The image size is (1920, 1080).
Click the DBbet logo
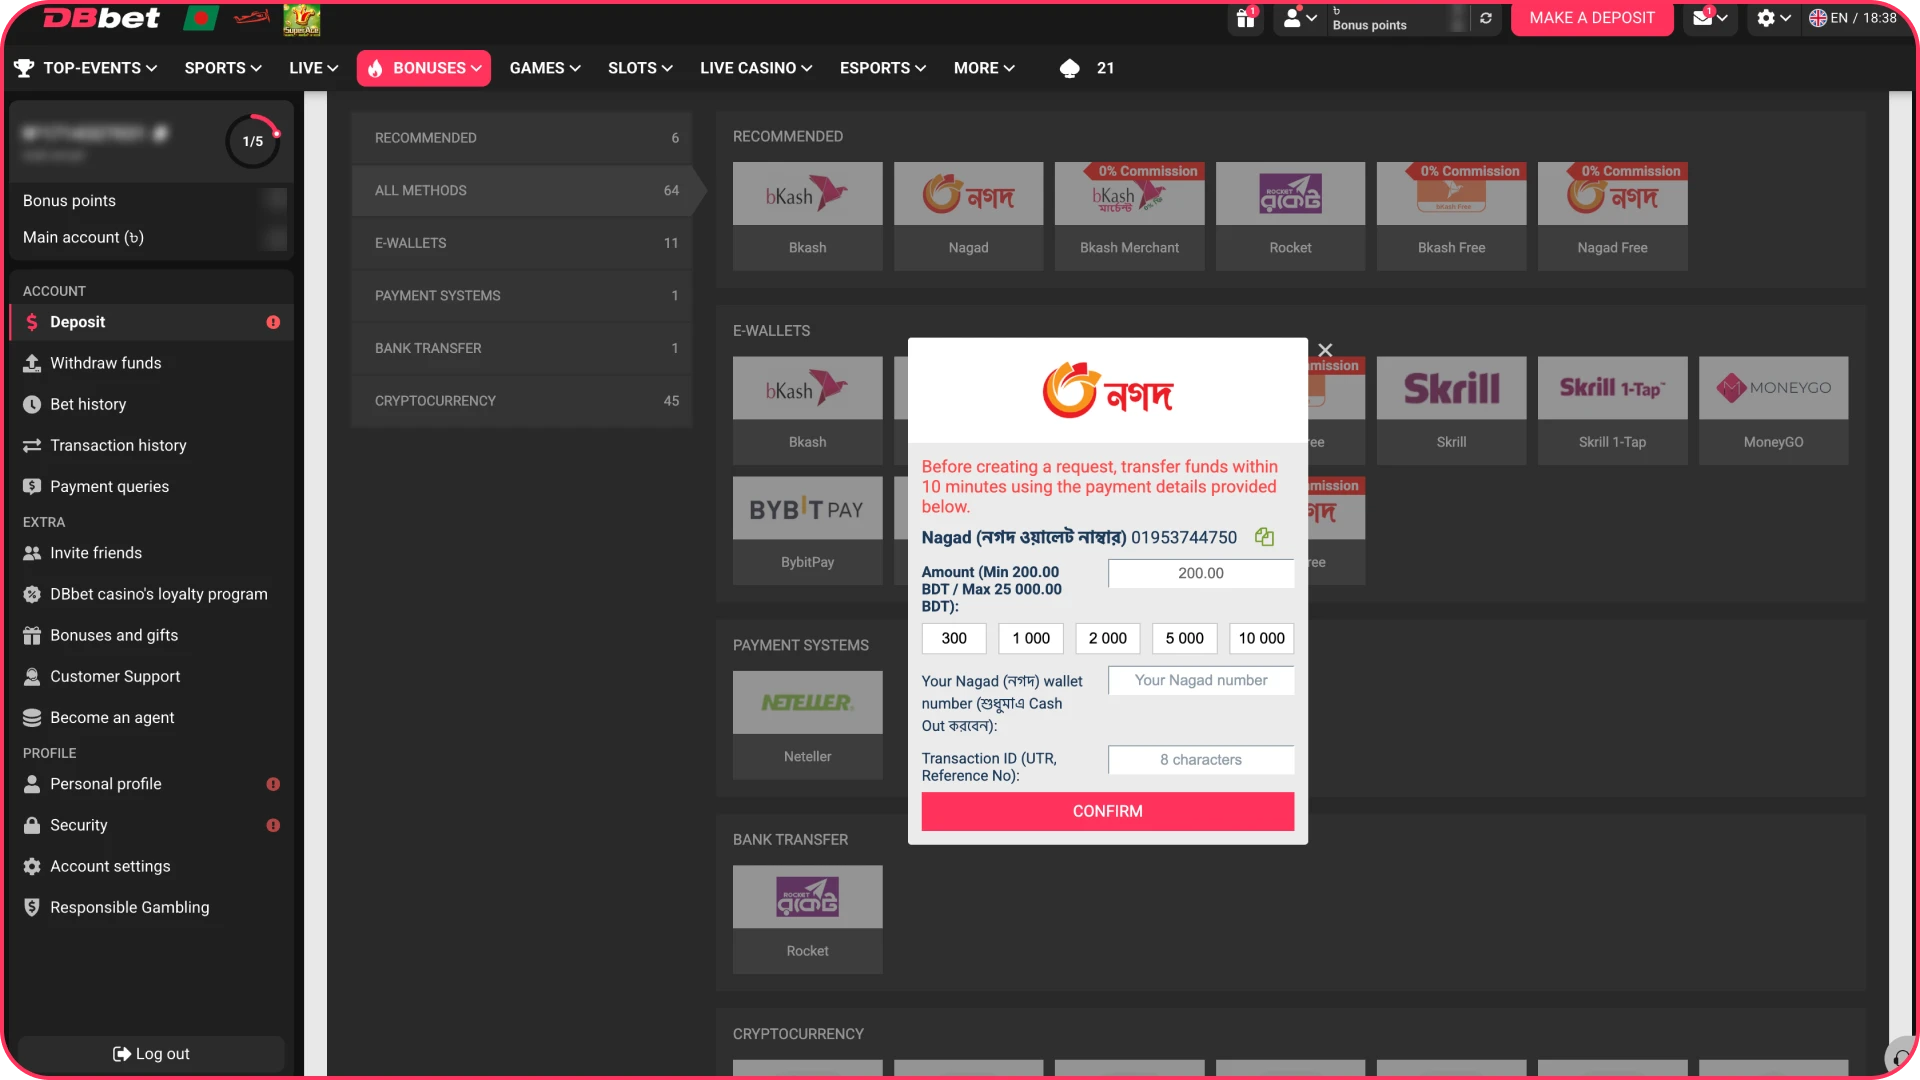(x=101, y=18)
